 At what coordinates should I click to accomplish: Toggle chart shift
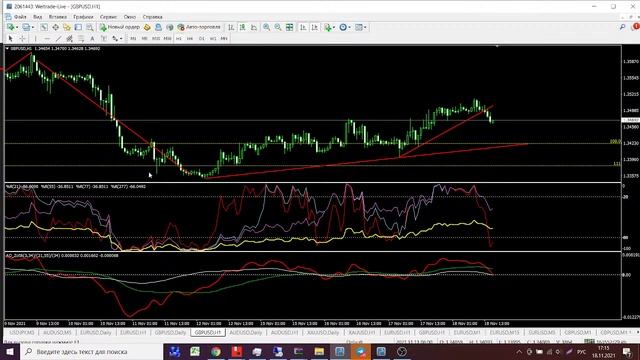(314, 27)
